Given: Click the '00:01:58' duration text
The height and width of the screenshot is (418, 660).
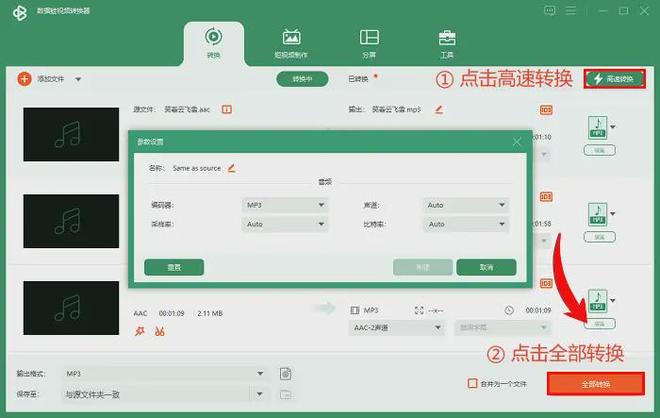Looking at the screenshot, I should tap(543, 224).
